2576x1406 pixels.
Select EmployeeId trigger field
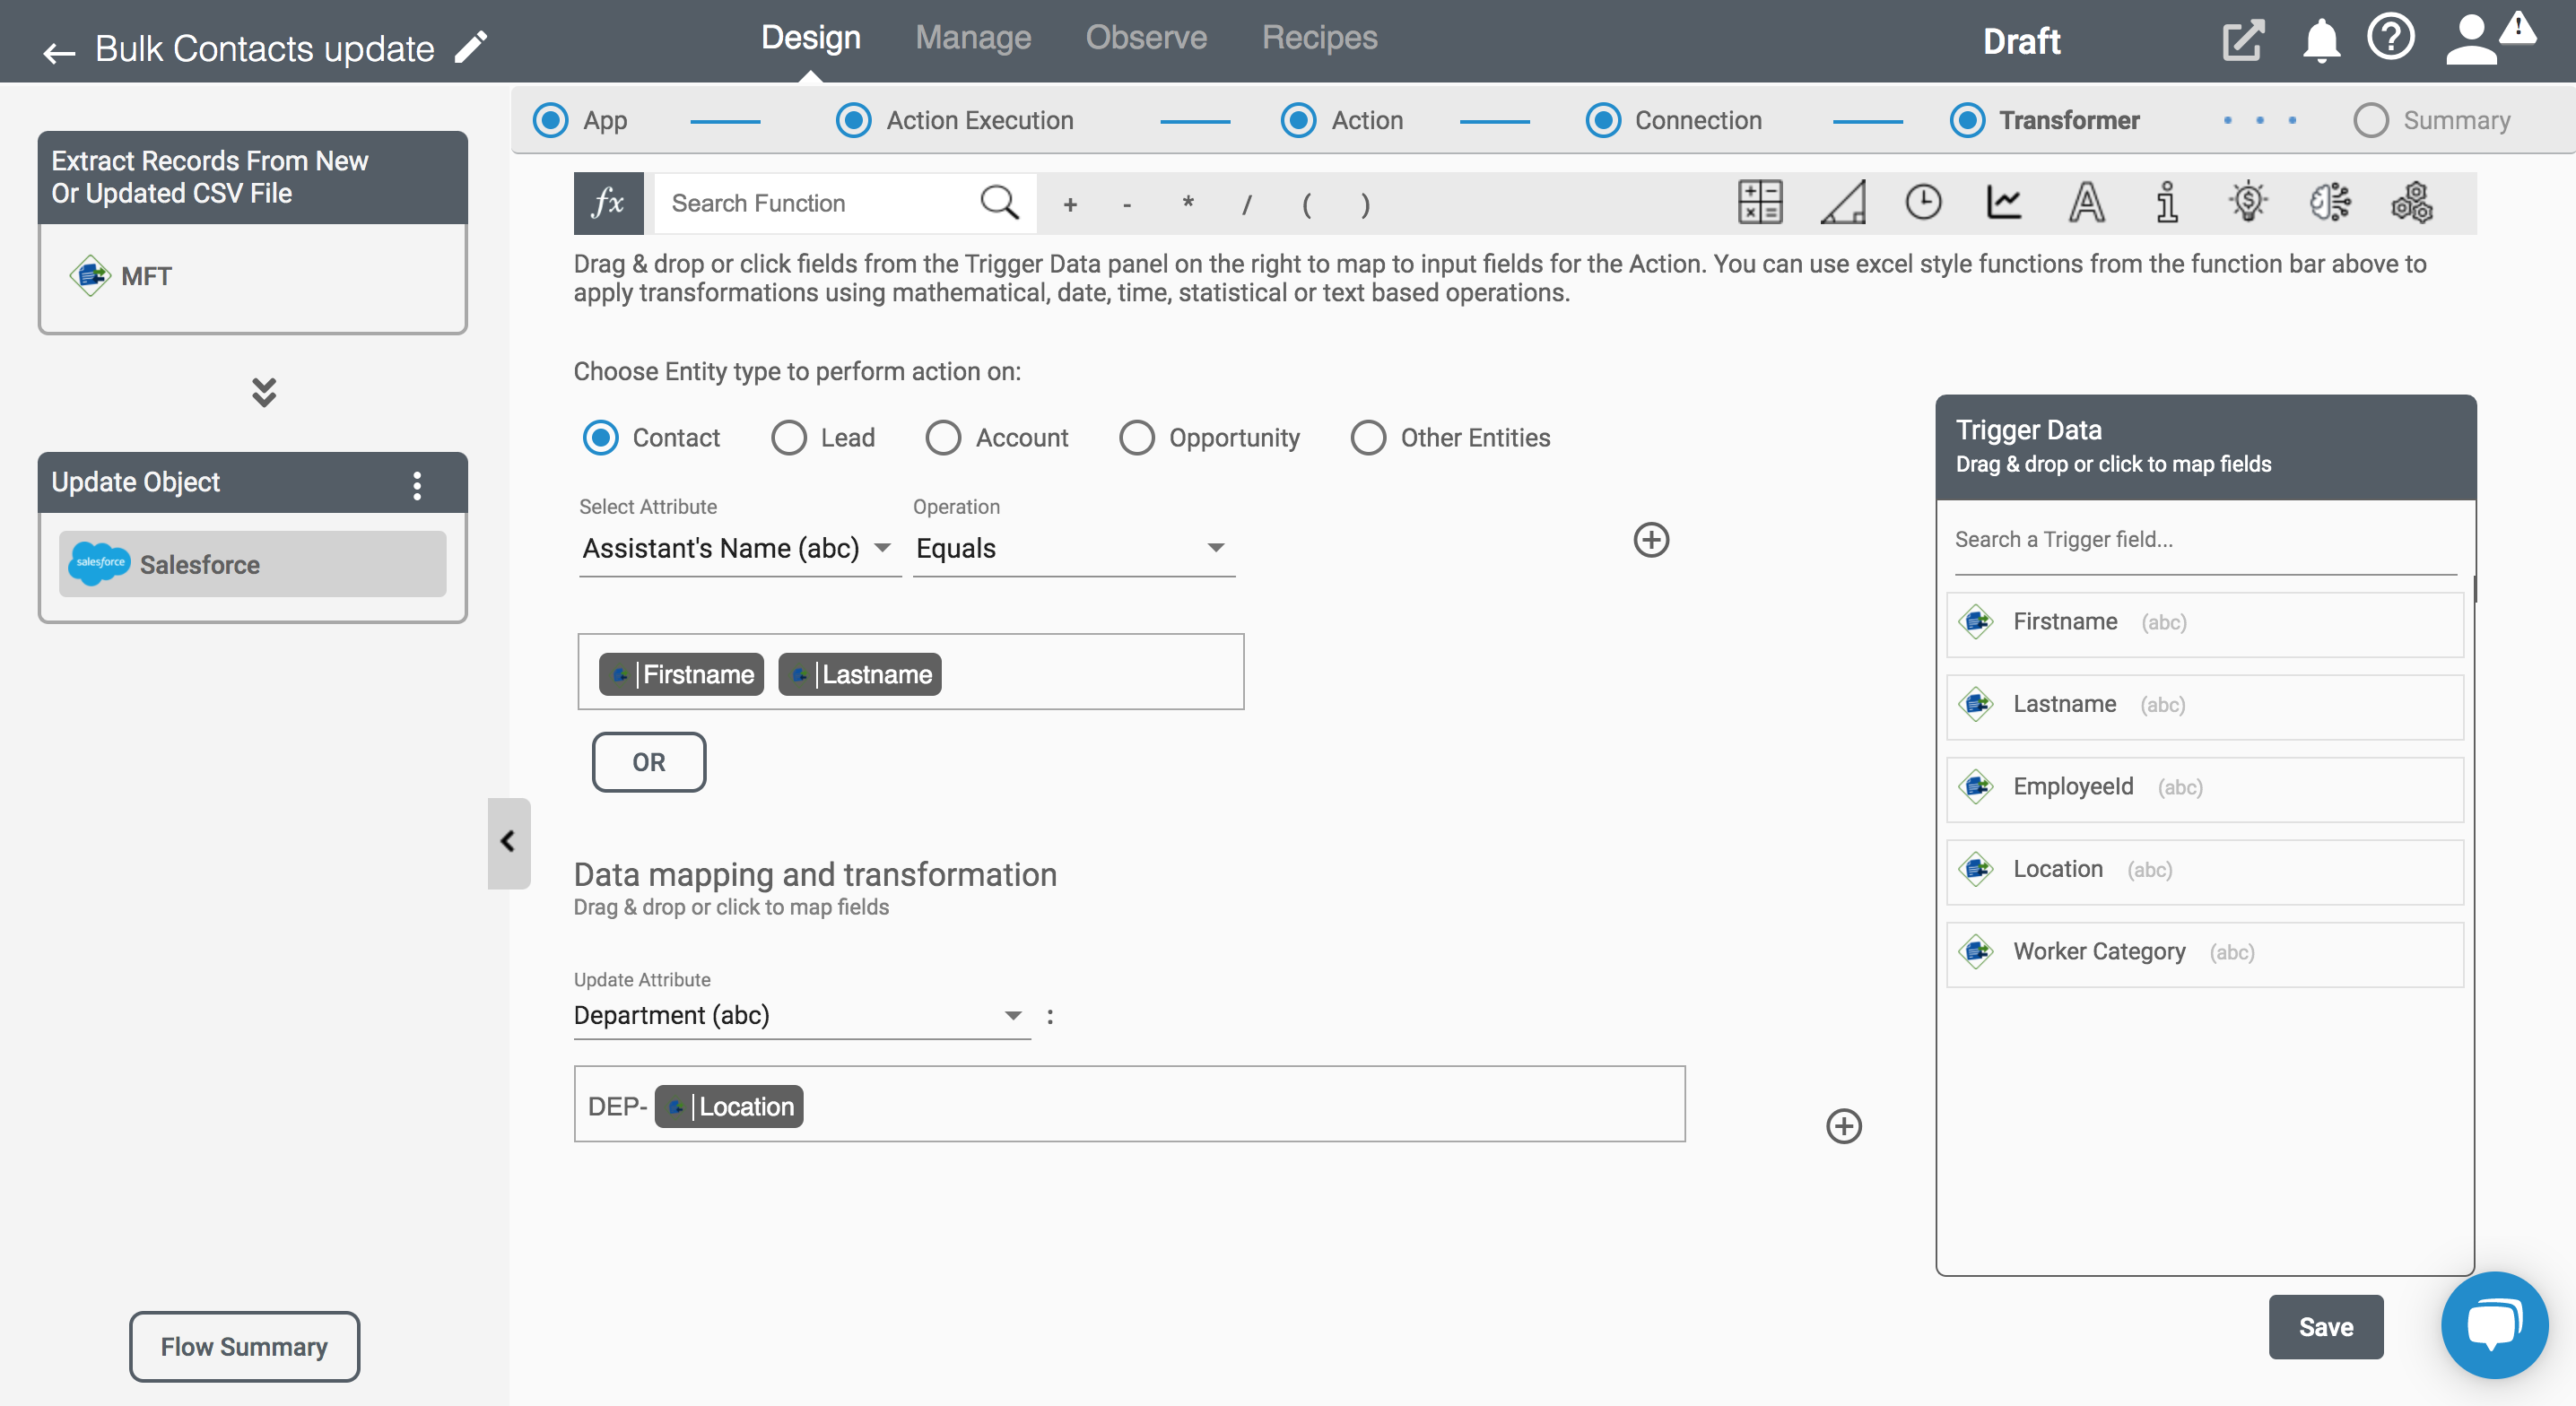pyautogui.click(x=2205, y=789)
